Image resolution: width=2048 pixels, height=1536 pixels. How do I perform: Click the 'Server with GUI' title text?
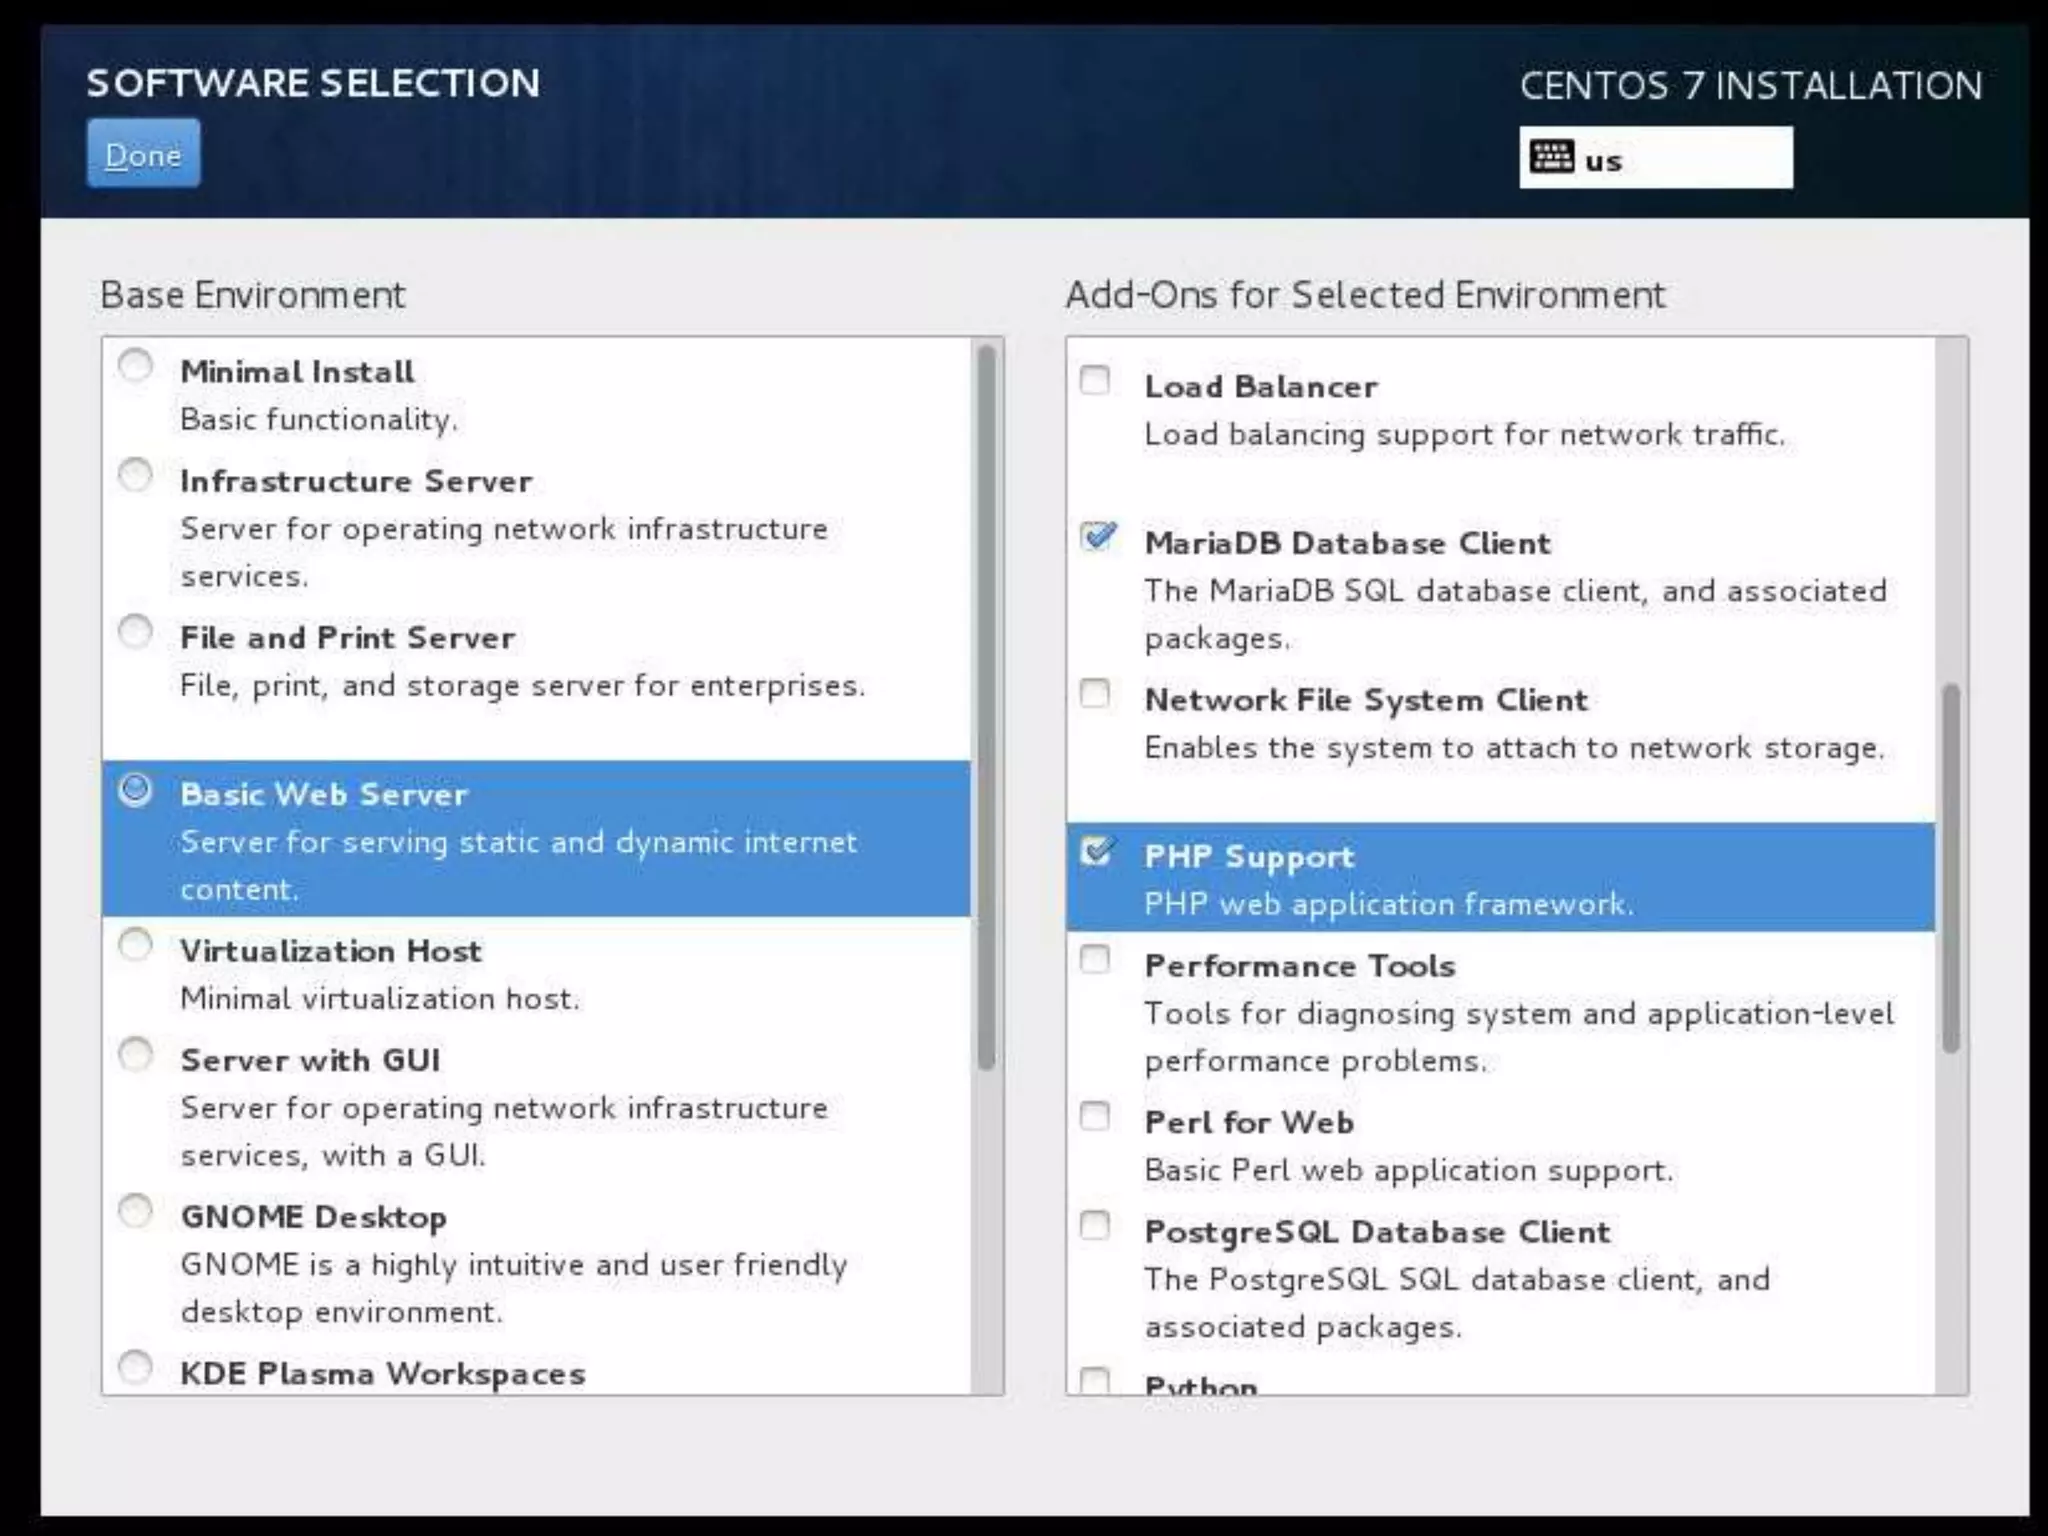[x=310, y=1060]
